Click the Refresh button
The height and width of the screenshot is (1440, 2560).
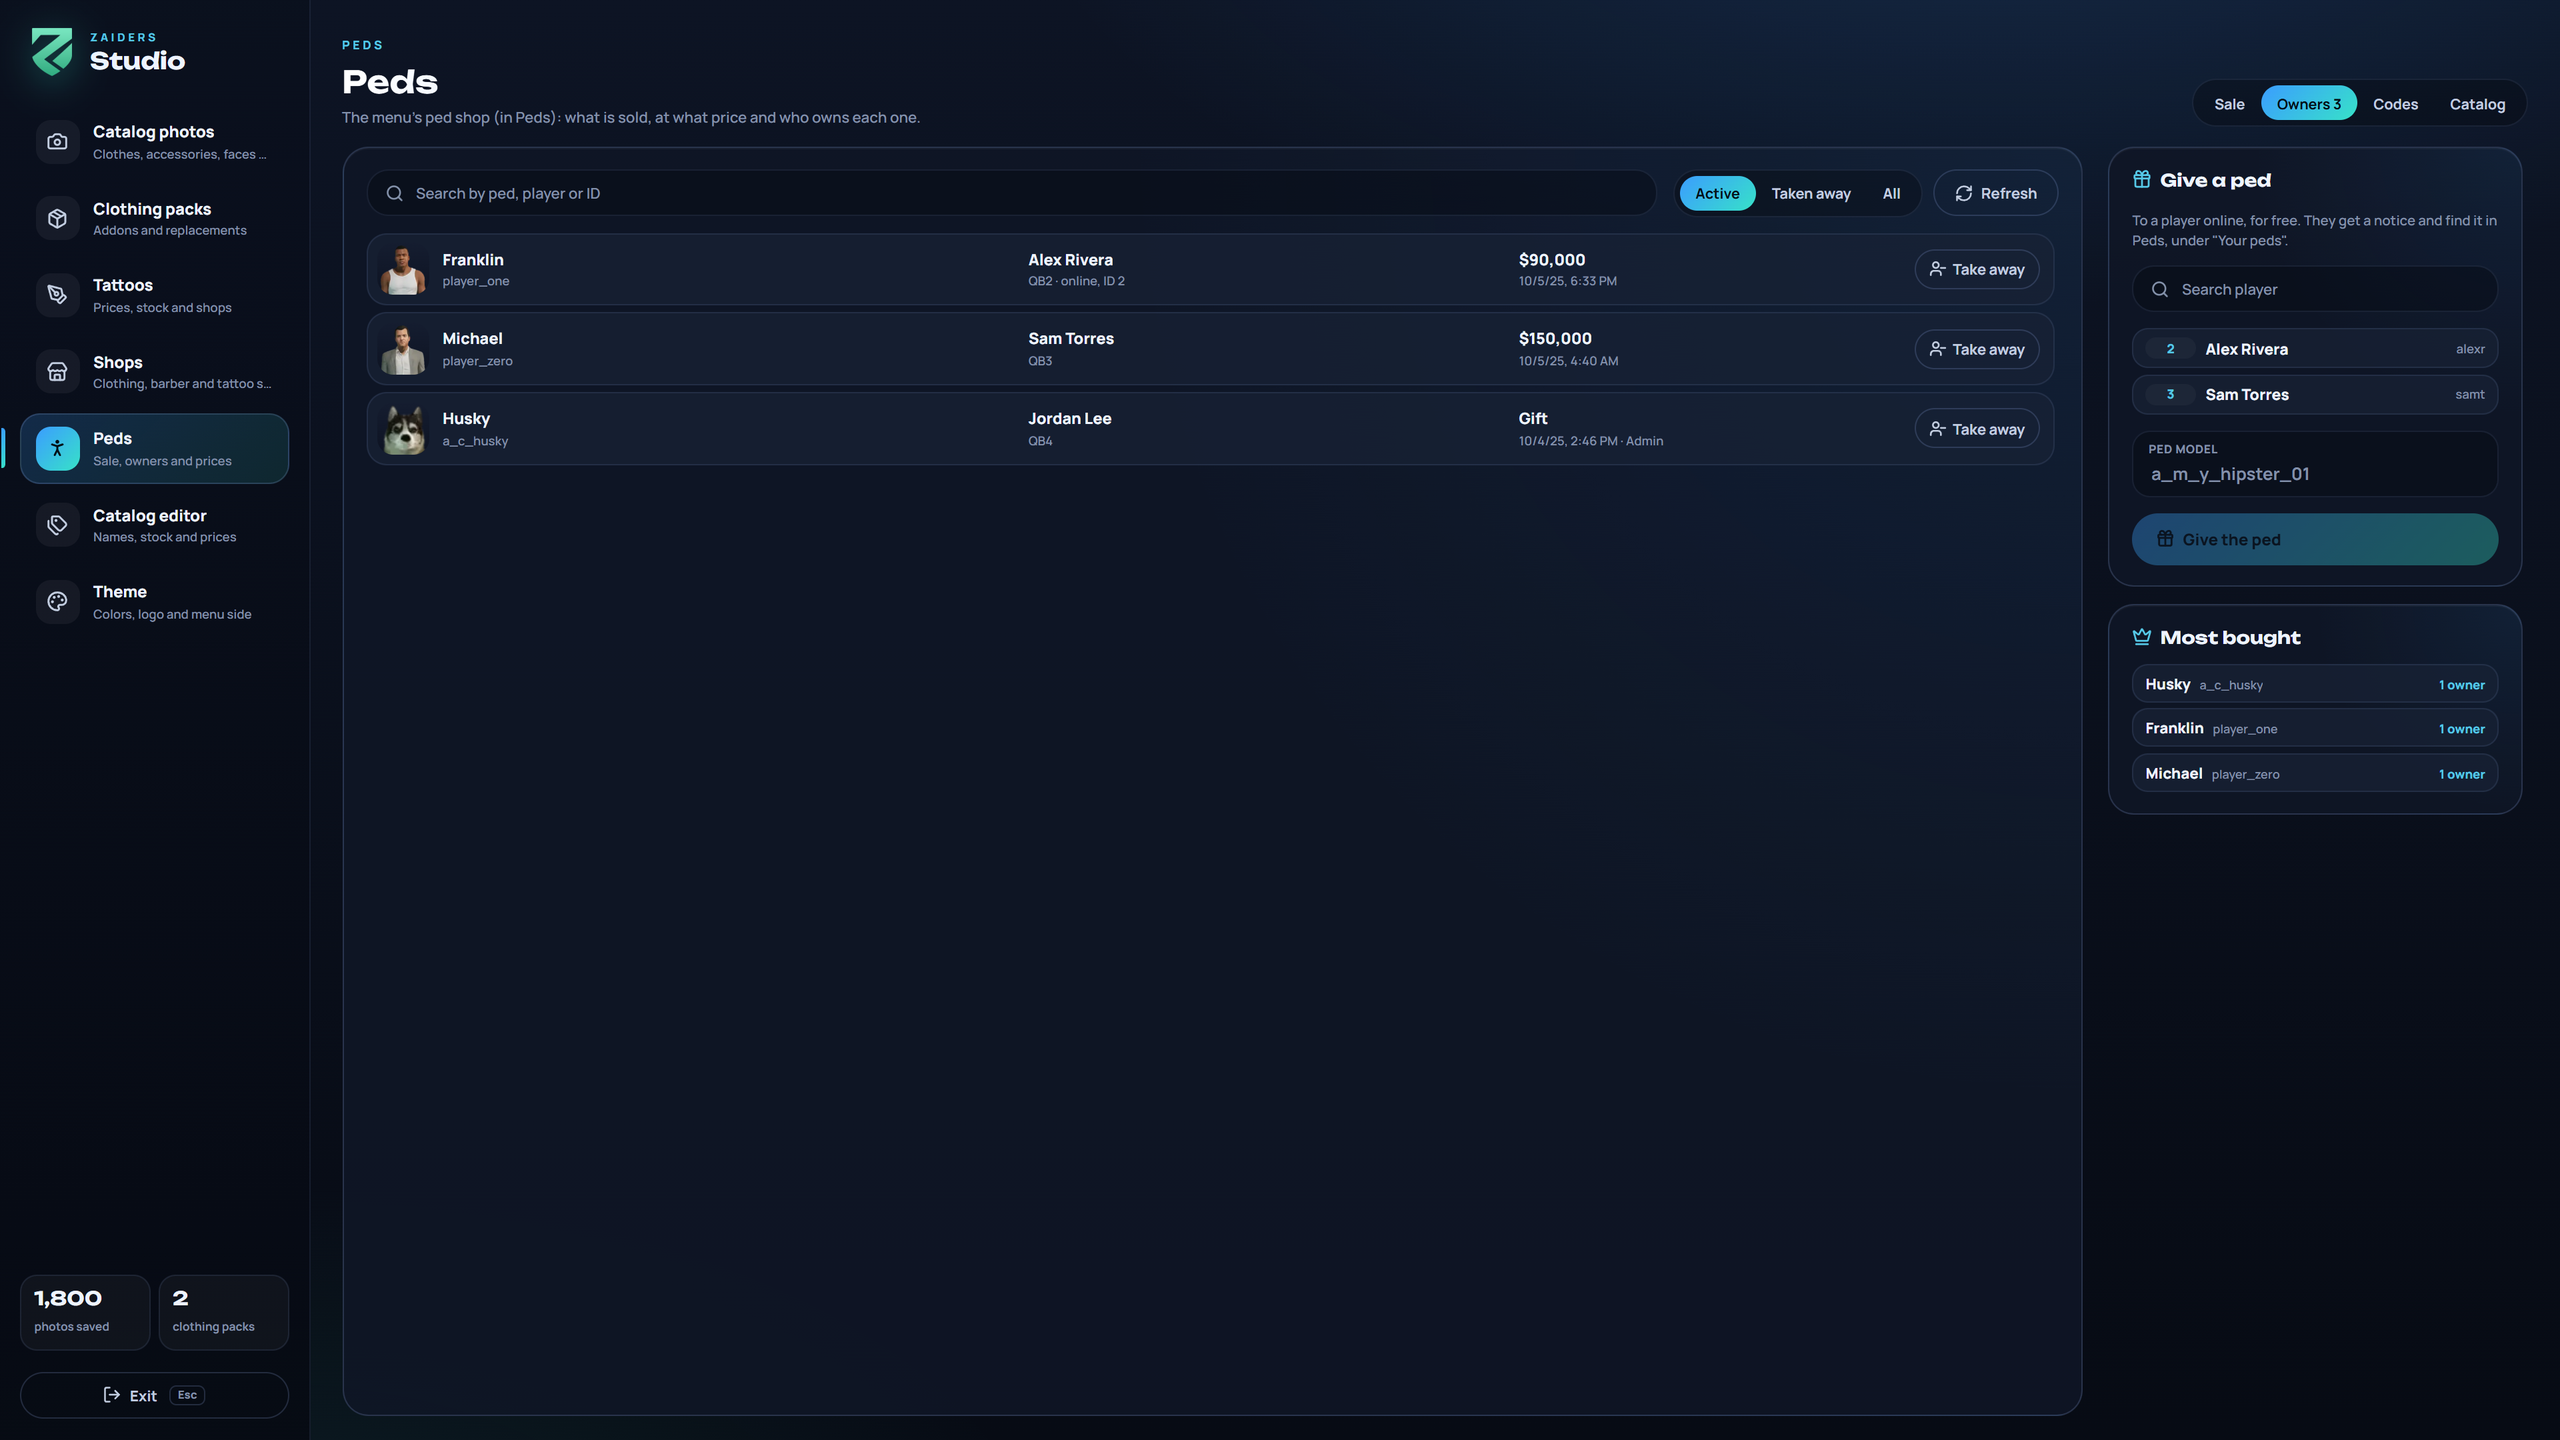coord(1995,193)
